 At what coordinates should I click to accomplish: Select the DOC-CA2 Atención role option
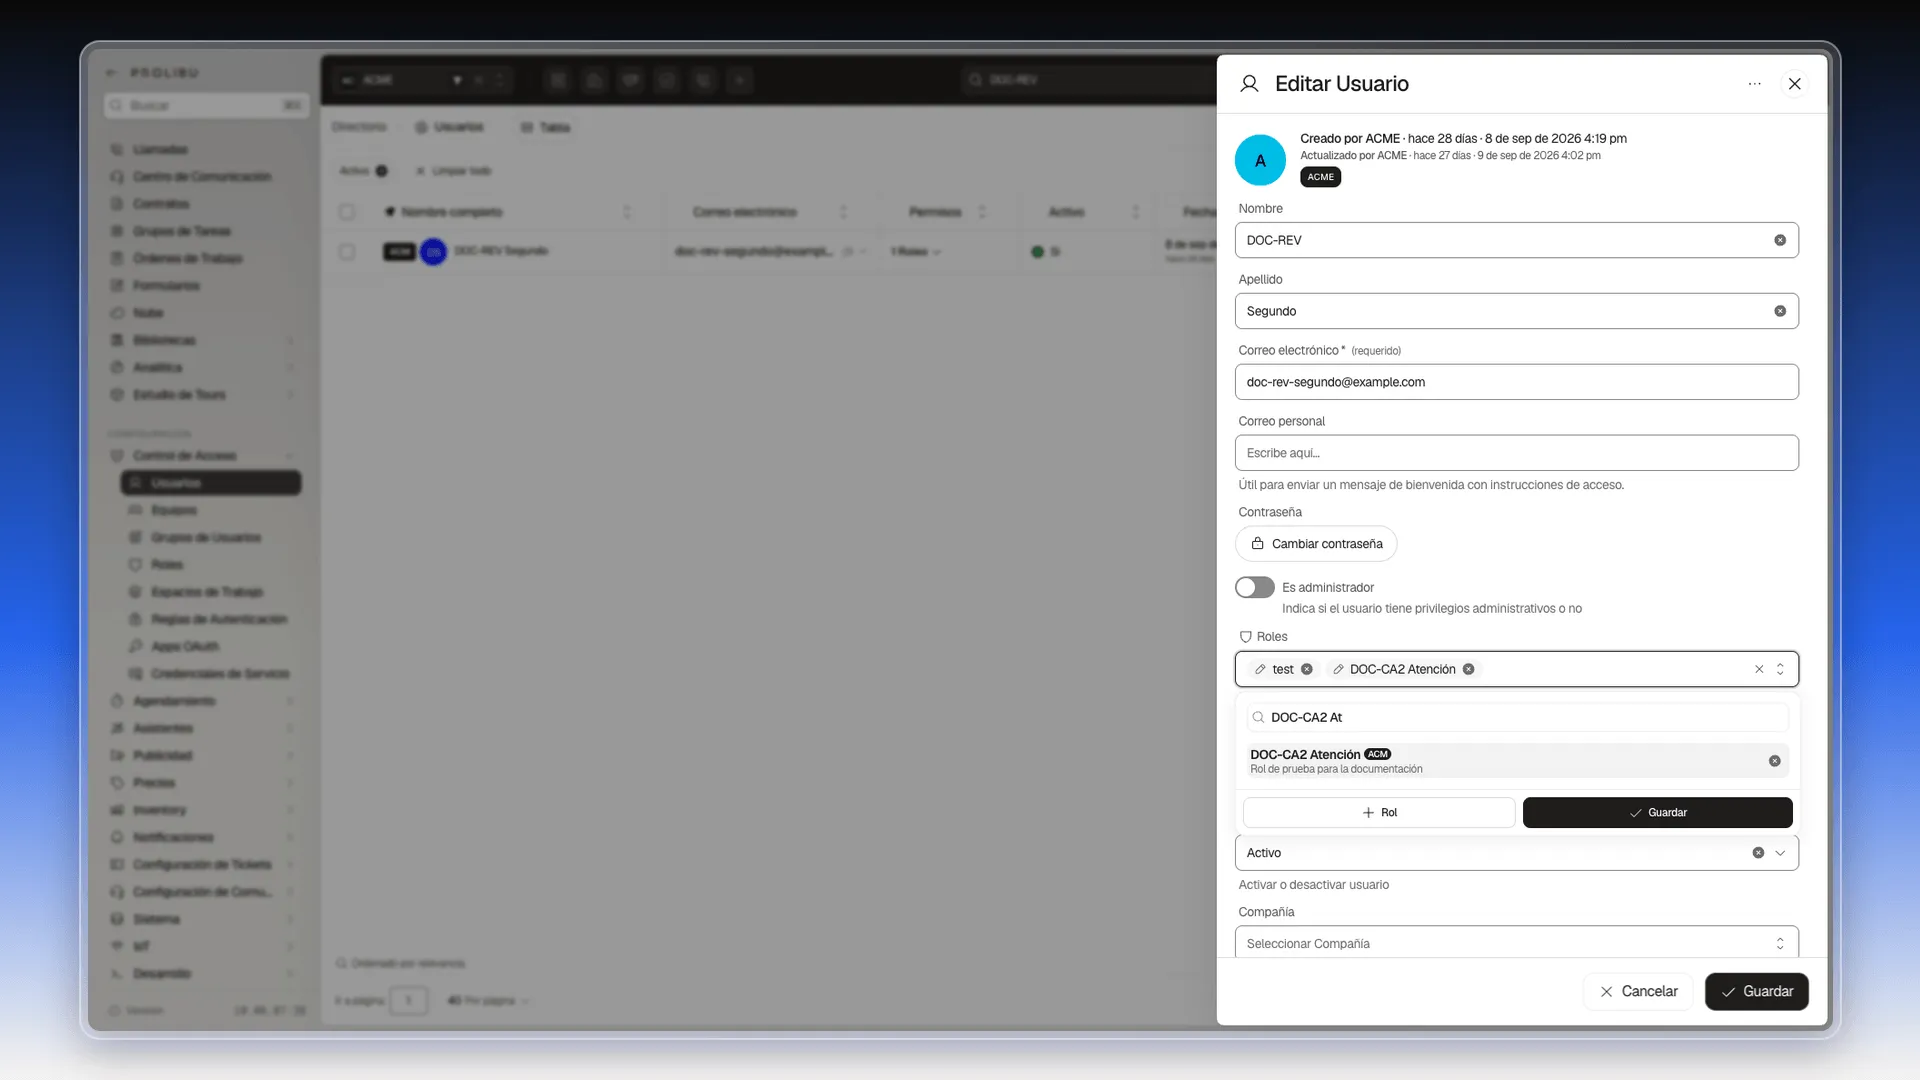point(1516,761)
